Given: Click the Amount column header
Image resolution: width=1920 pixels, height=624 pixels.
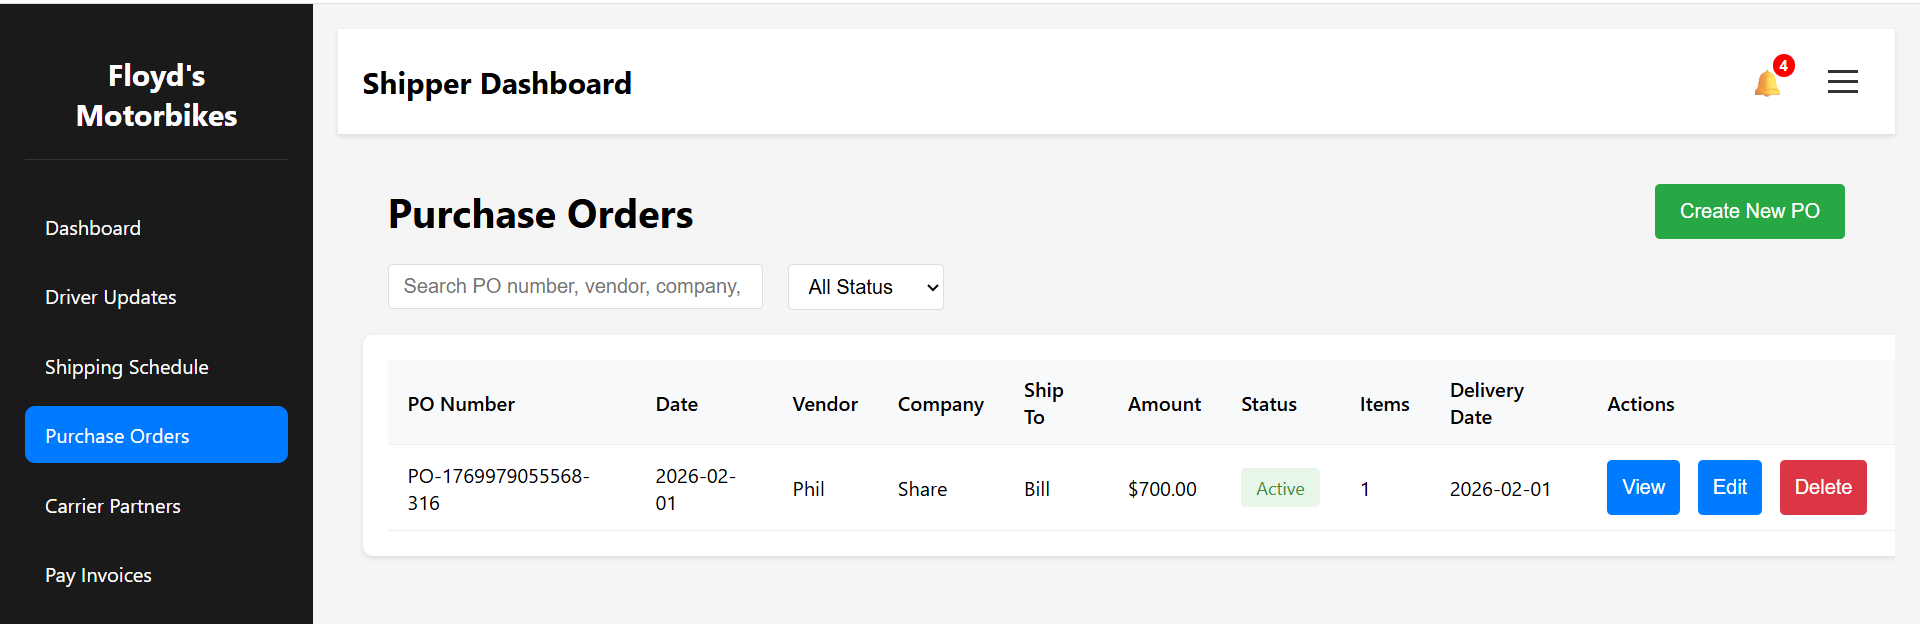Looking at the screenshot, I should point(1164,404).
